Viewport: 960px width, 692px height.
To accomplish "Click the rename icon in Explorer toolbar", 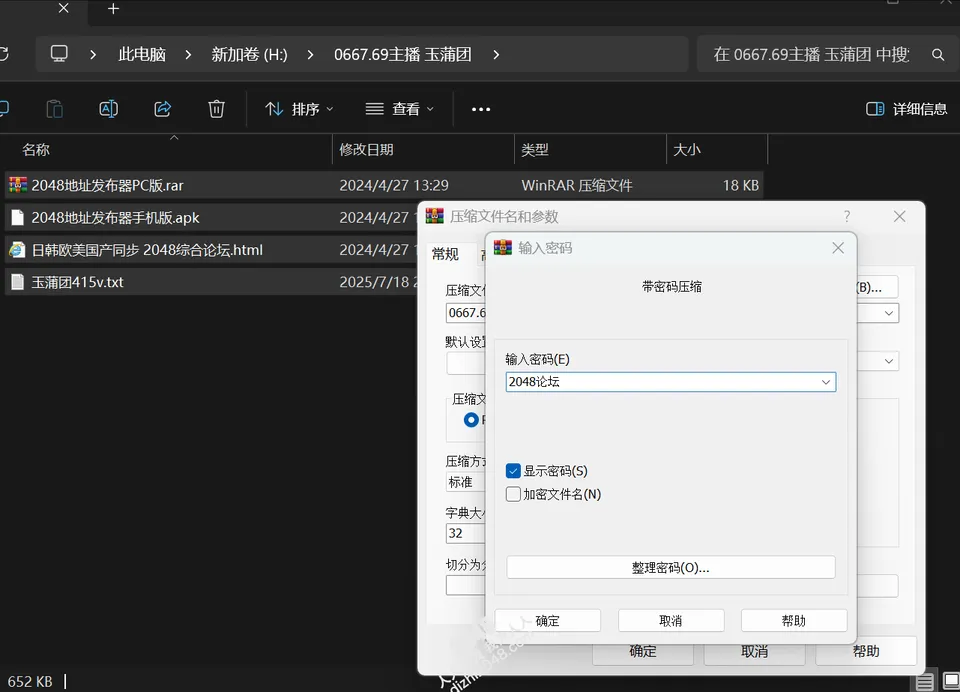I will (x=108, y=109).
